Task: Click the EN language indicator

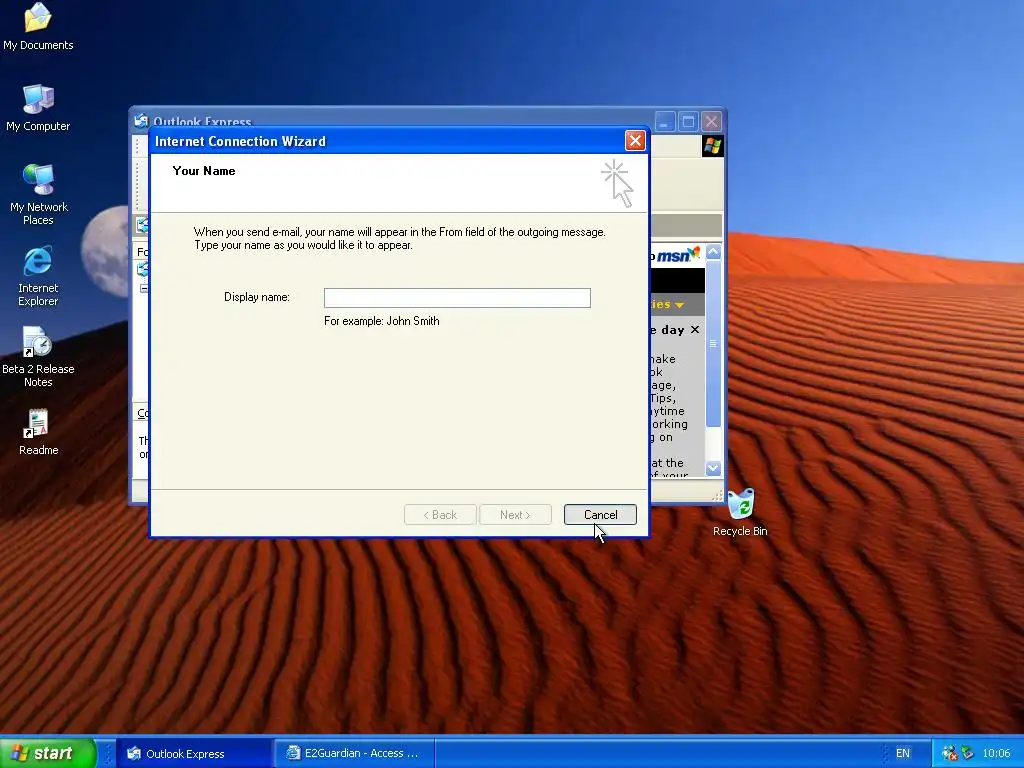Action: tap(903, 754)
